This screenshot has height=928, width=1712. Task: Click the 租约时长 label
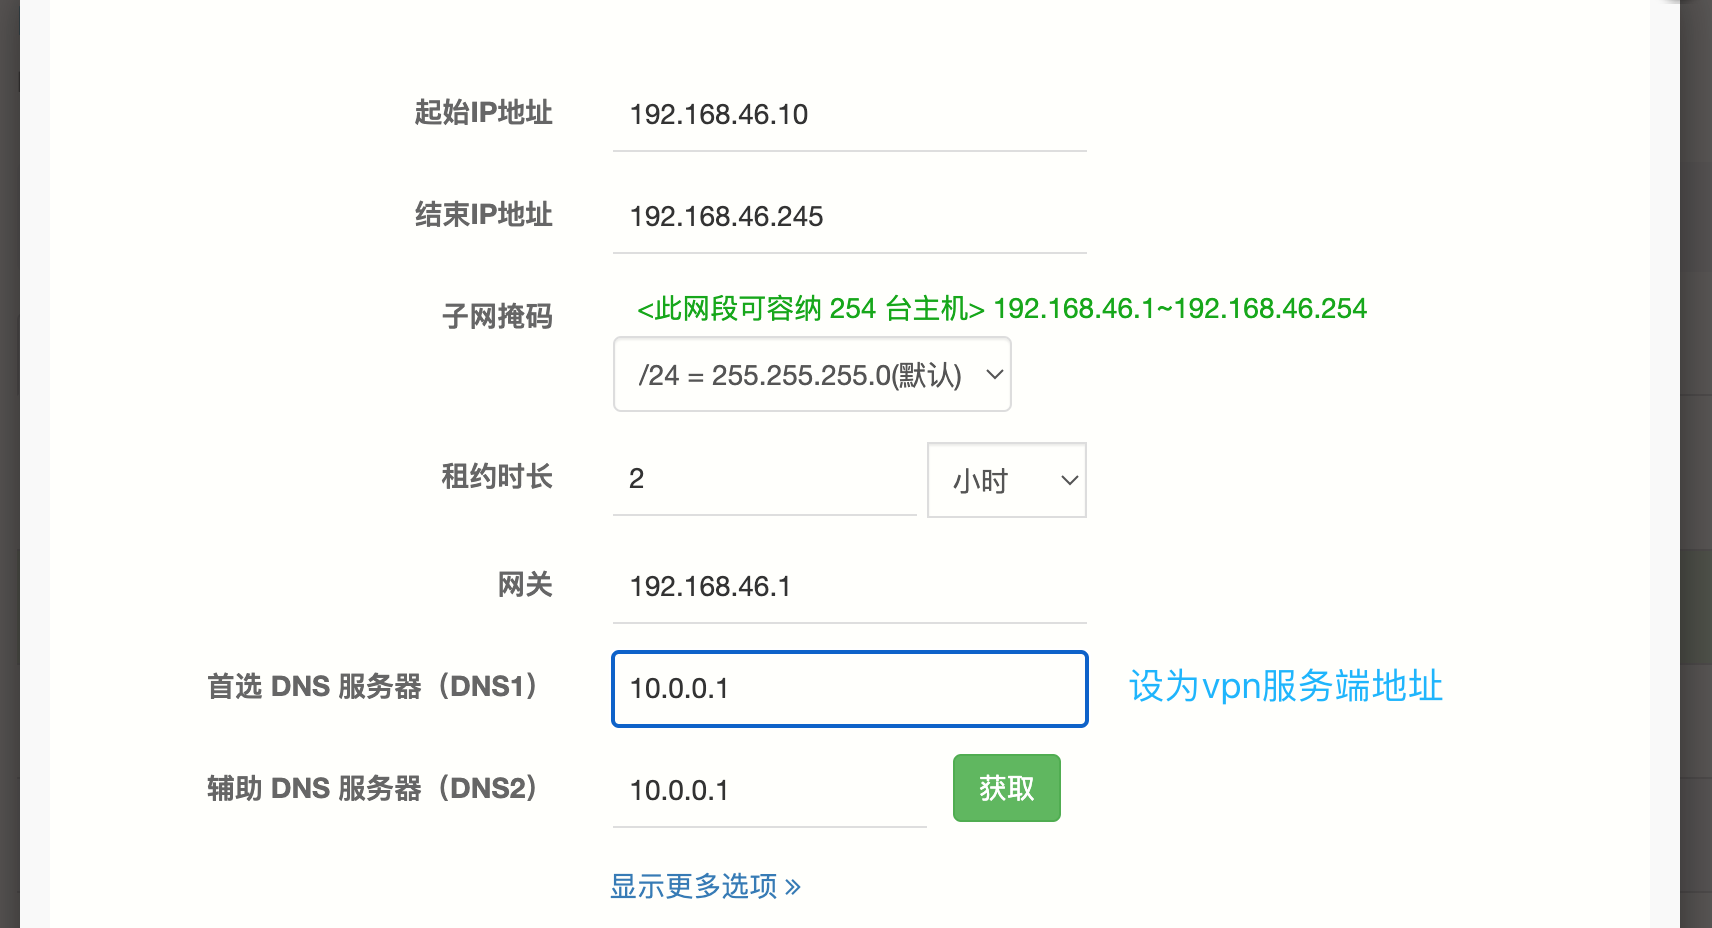[497, 477]
